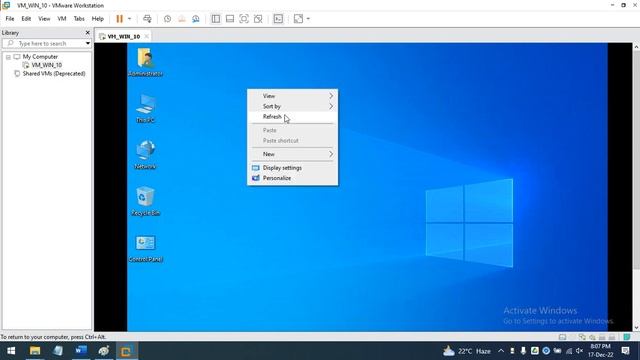The width and height of the screenshot is (640, 360).
Task: Click the Unity mode toolbar icon
Action: pyautogui.click(x=258, y=19)
